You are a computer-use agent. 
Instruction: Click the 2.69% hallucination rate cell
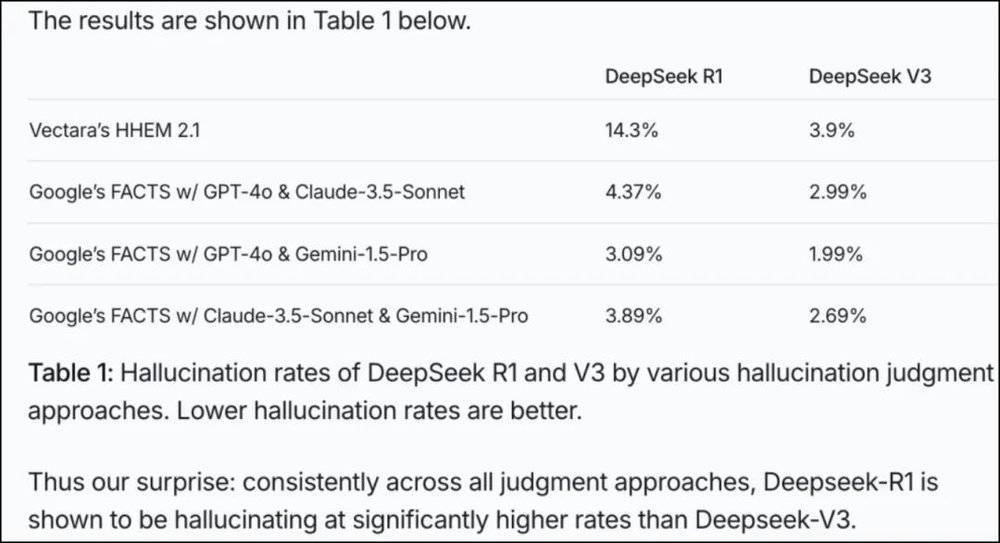pos(837,316)
